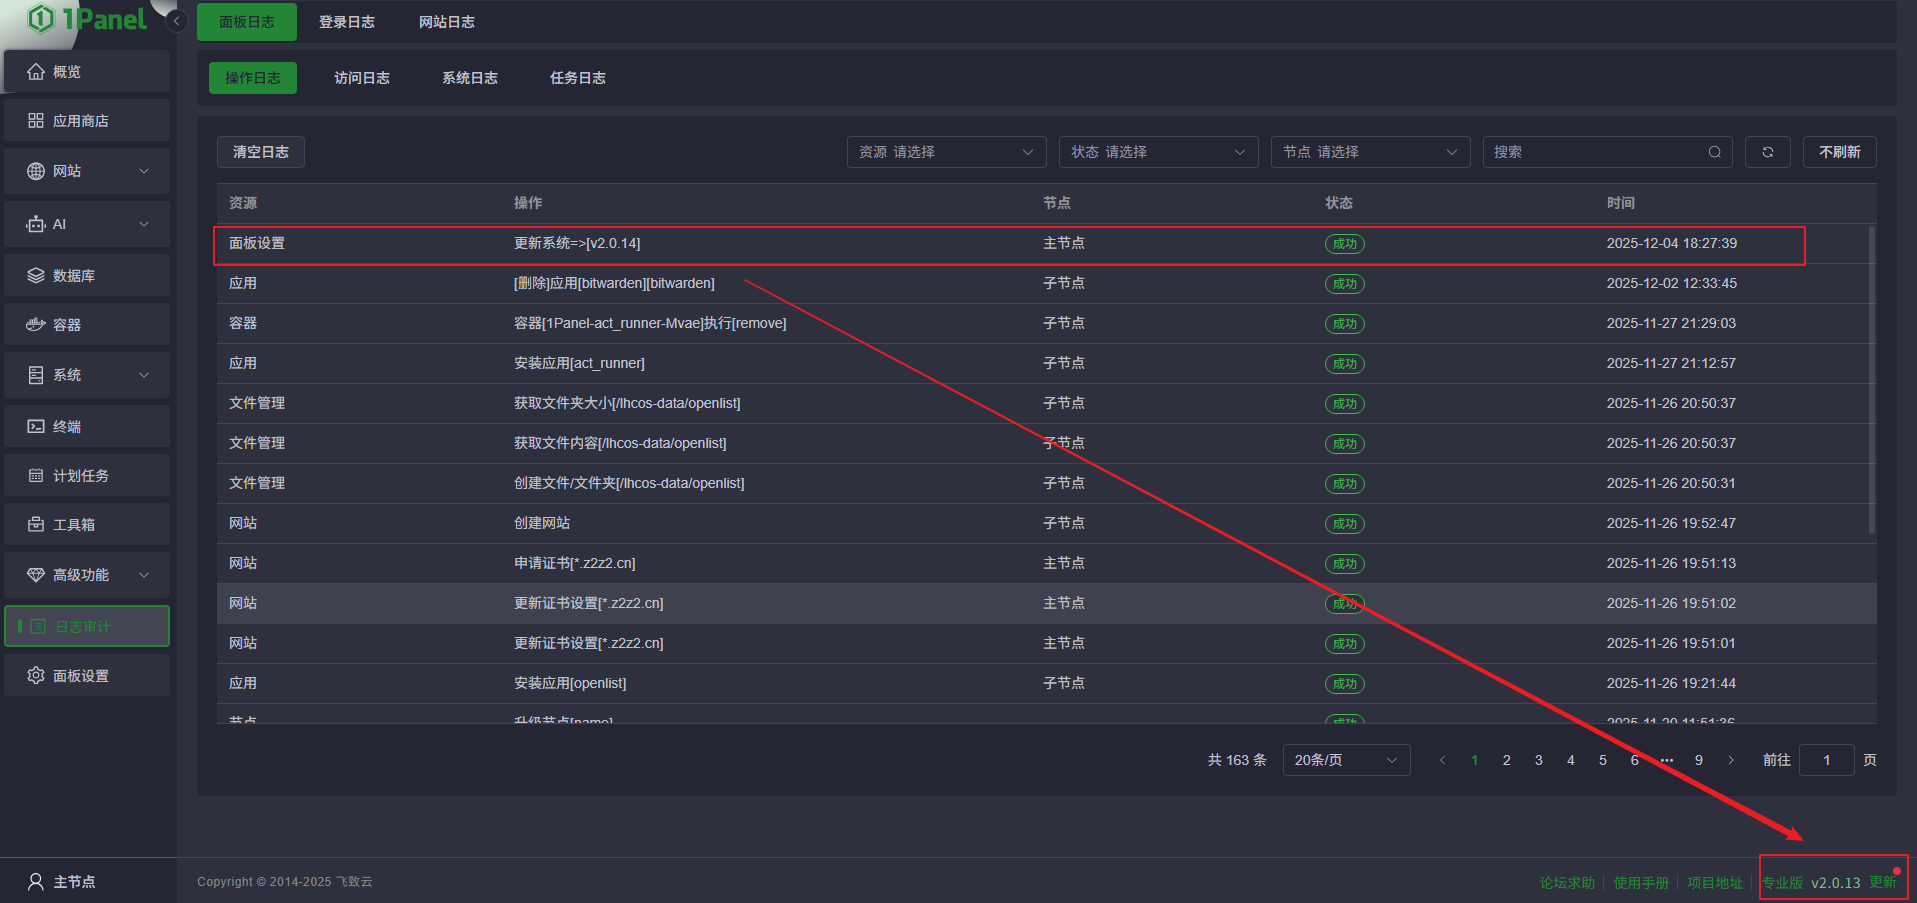The height and width of the screenshot is (903, 1917).
Task: Click the refresh icon button beside search
Action: pos(1767,152)
